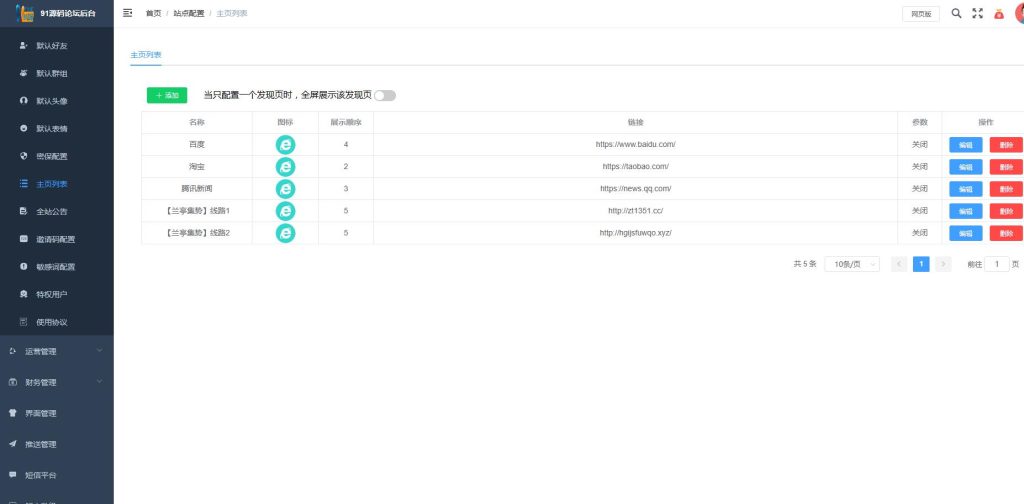Click the icon in 【兰亭集势】线路2 row
The width and height of the screenshot is (1024, 504).
285,233
